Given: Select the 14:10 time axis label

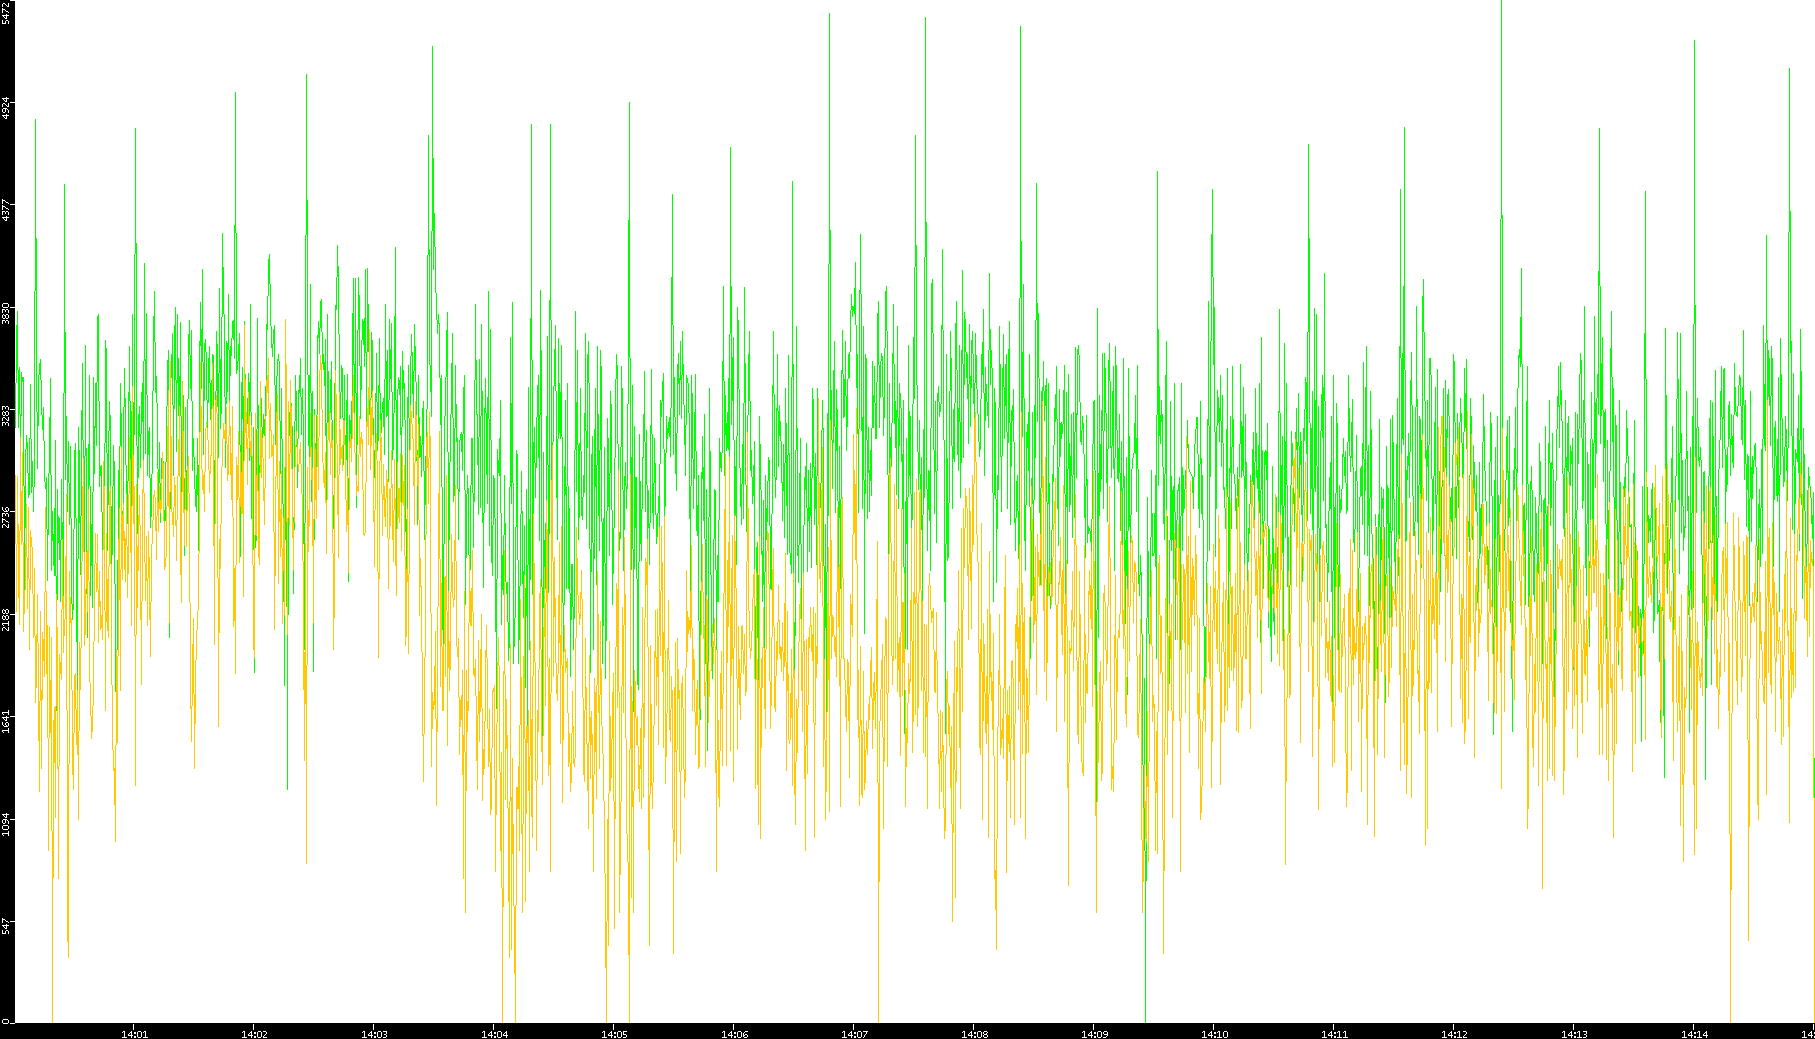Looking at the screenshot, I should pyautogui.click(x=1215, y=1033).
